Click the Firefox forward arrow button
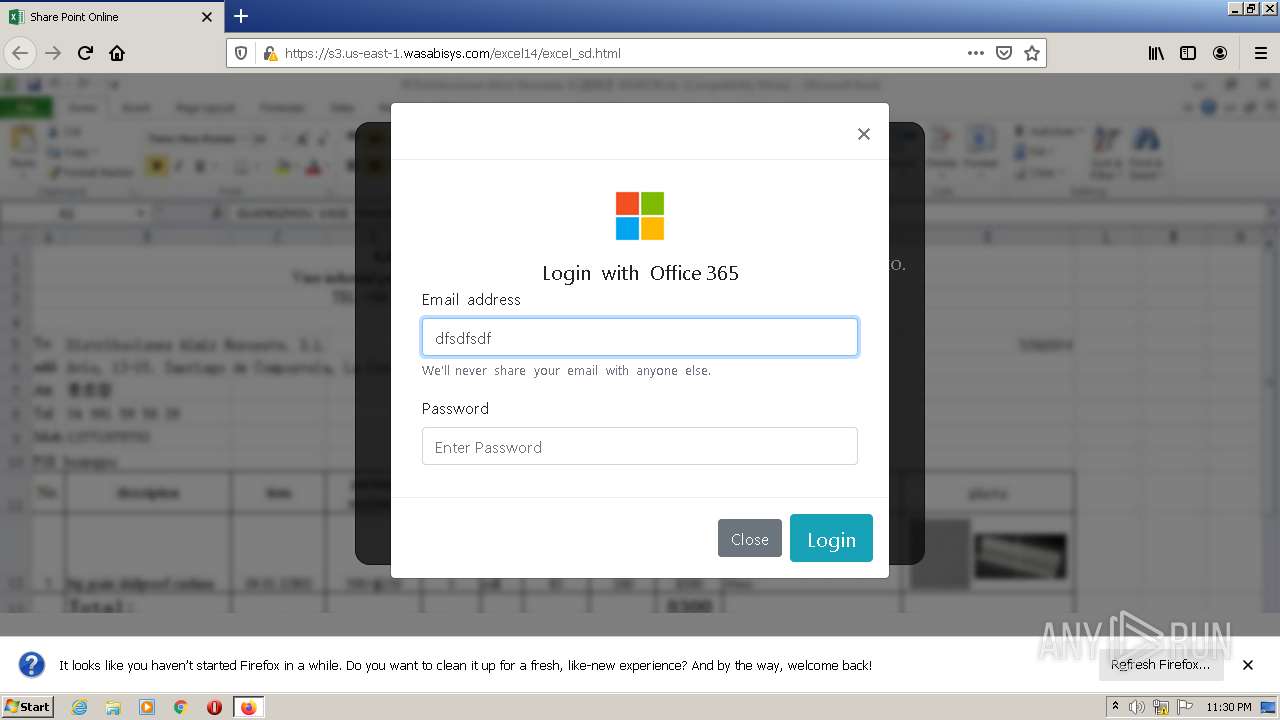The image size is (1280, 720). (x=53, y=53)
